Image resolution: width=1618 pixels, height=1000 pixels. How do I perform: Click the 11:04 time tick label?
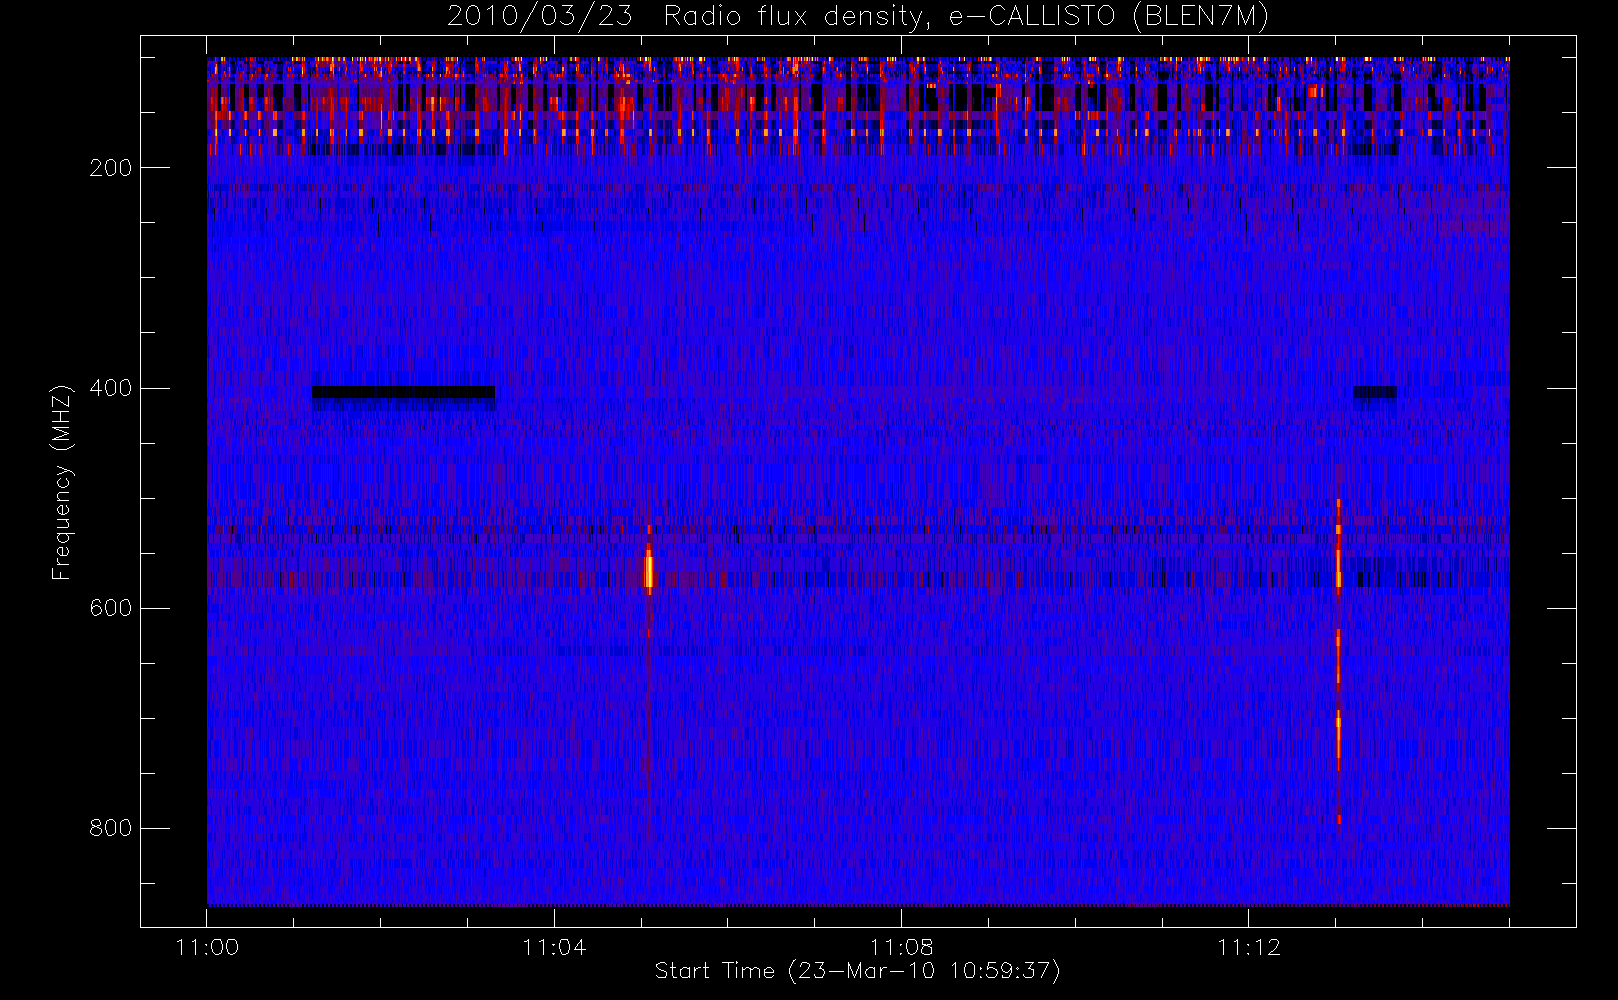click(554, 947)
